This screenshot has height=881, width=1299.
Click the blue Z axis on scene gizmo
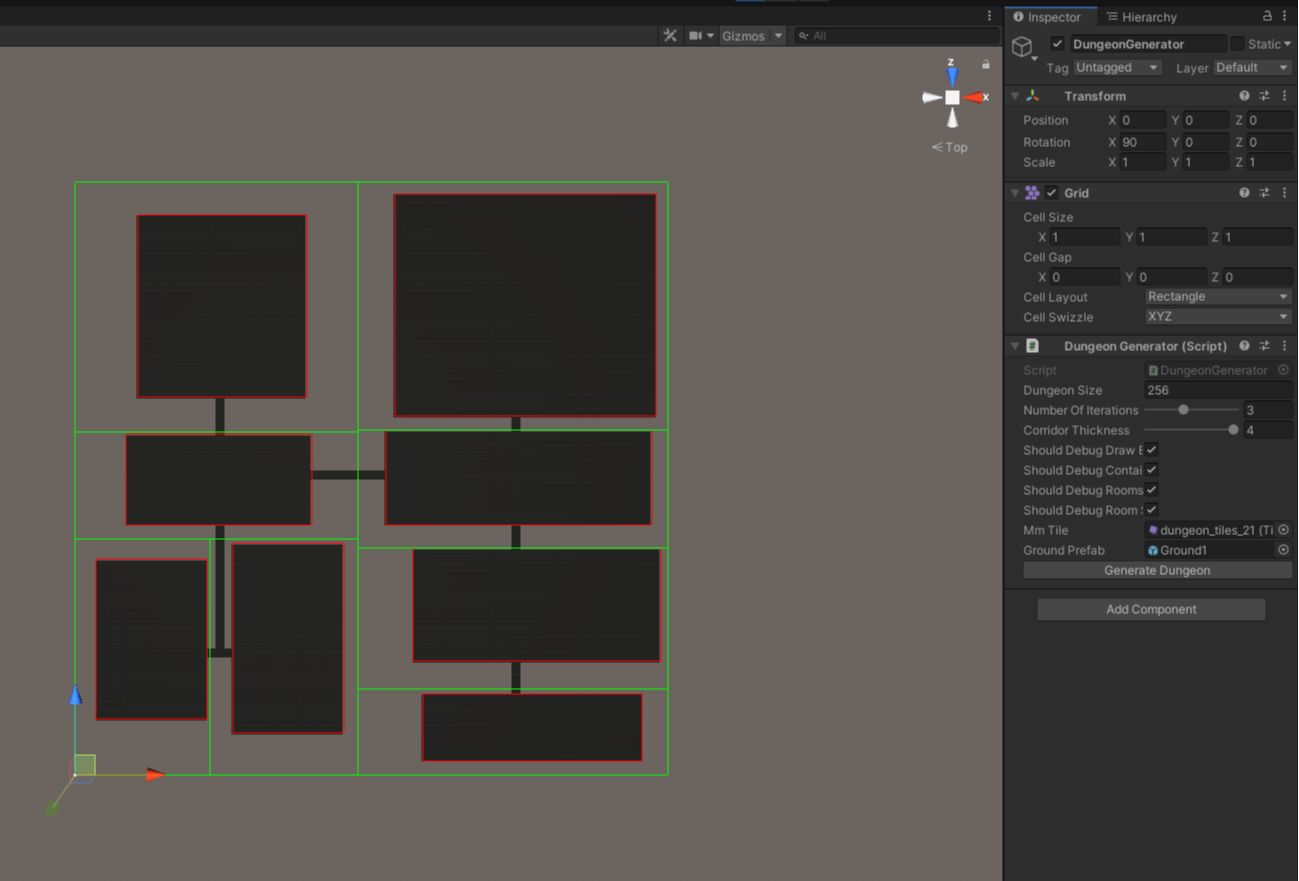pyautogui.click(x=952, y=75)
